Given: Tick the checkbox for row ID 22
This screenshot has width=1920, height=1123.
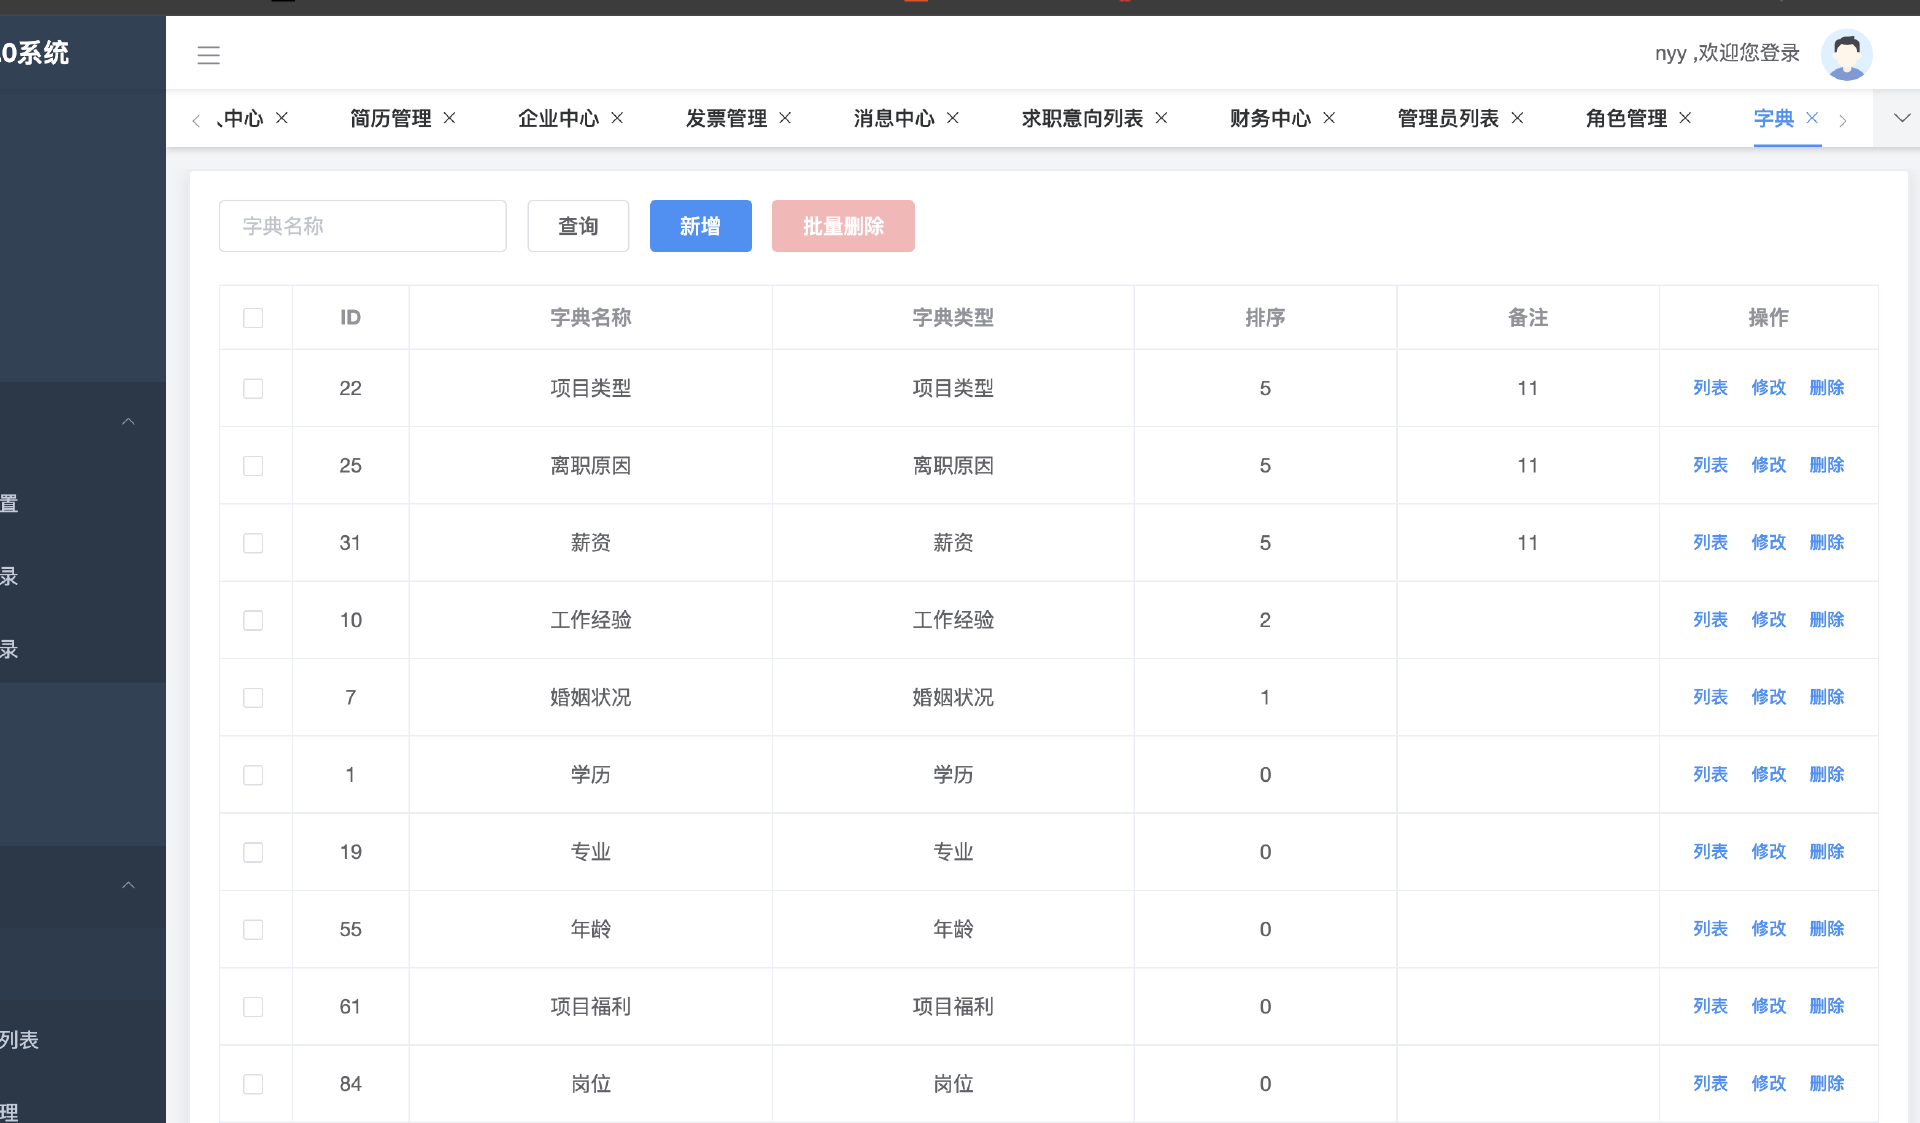Looking at the screenshot, I should pyautogui.click(x=253, y=388).
